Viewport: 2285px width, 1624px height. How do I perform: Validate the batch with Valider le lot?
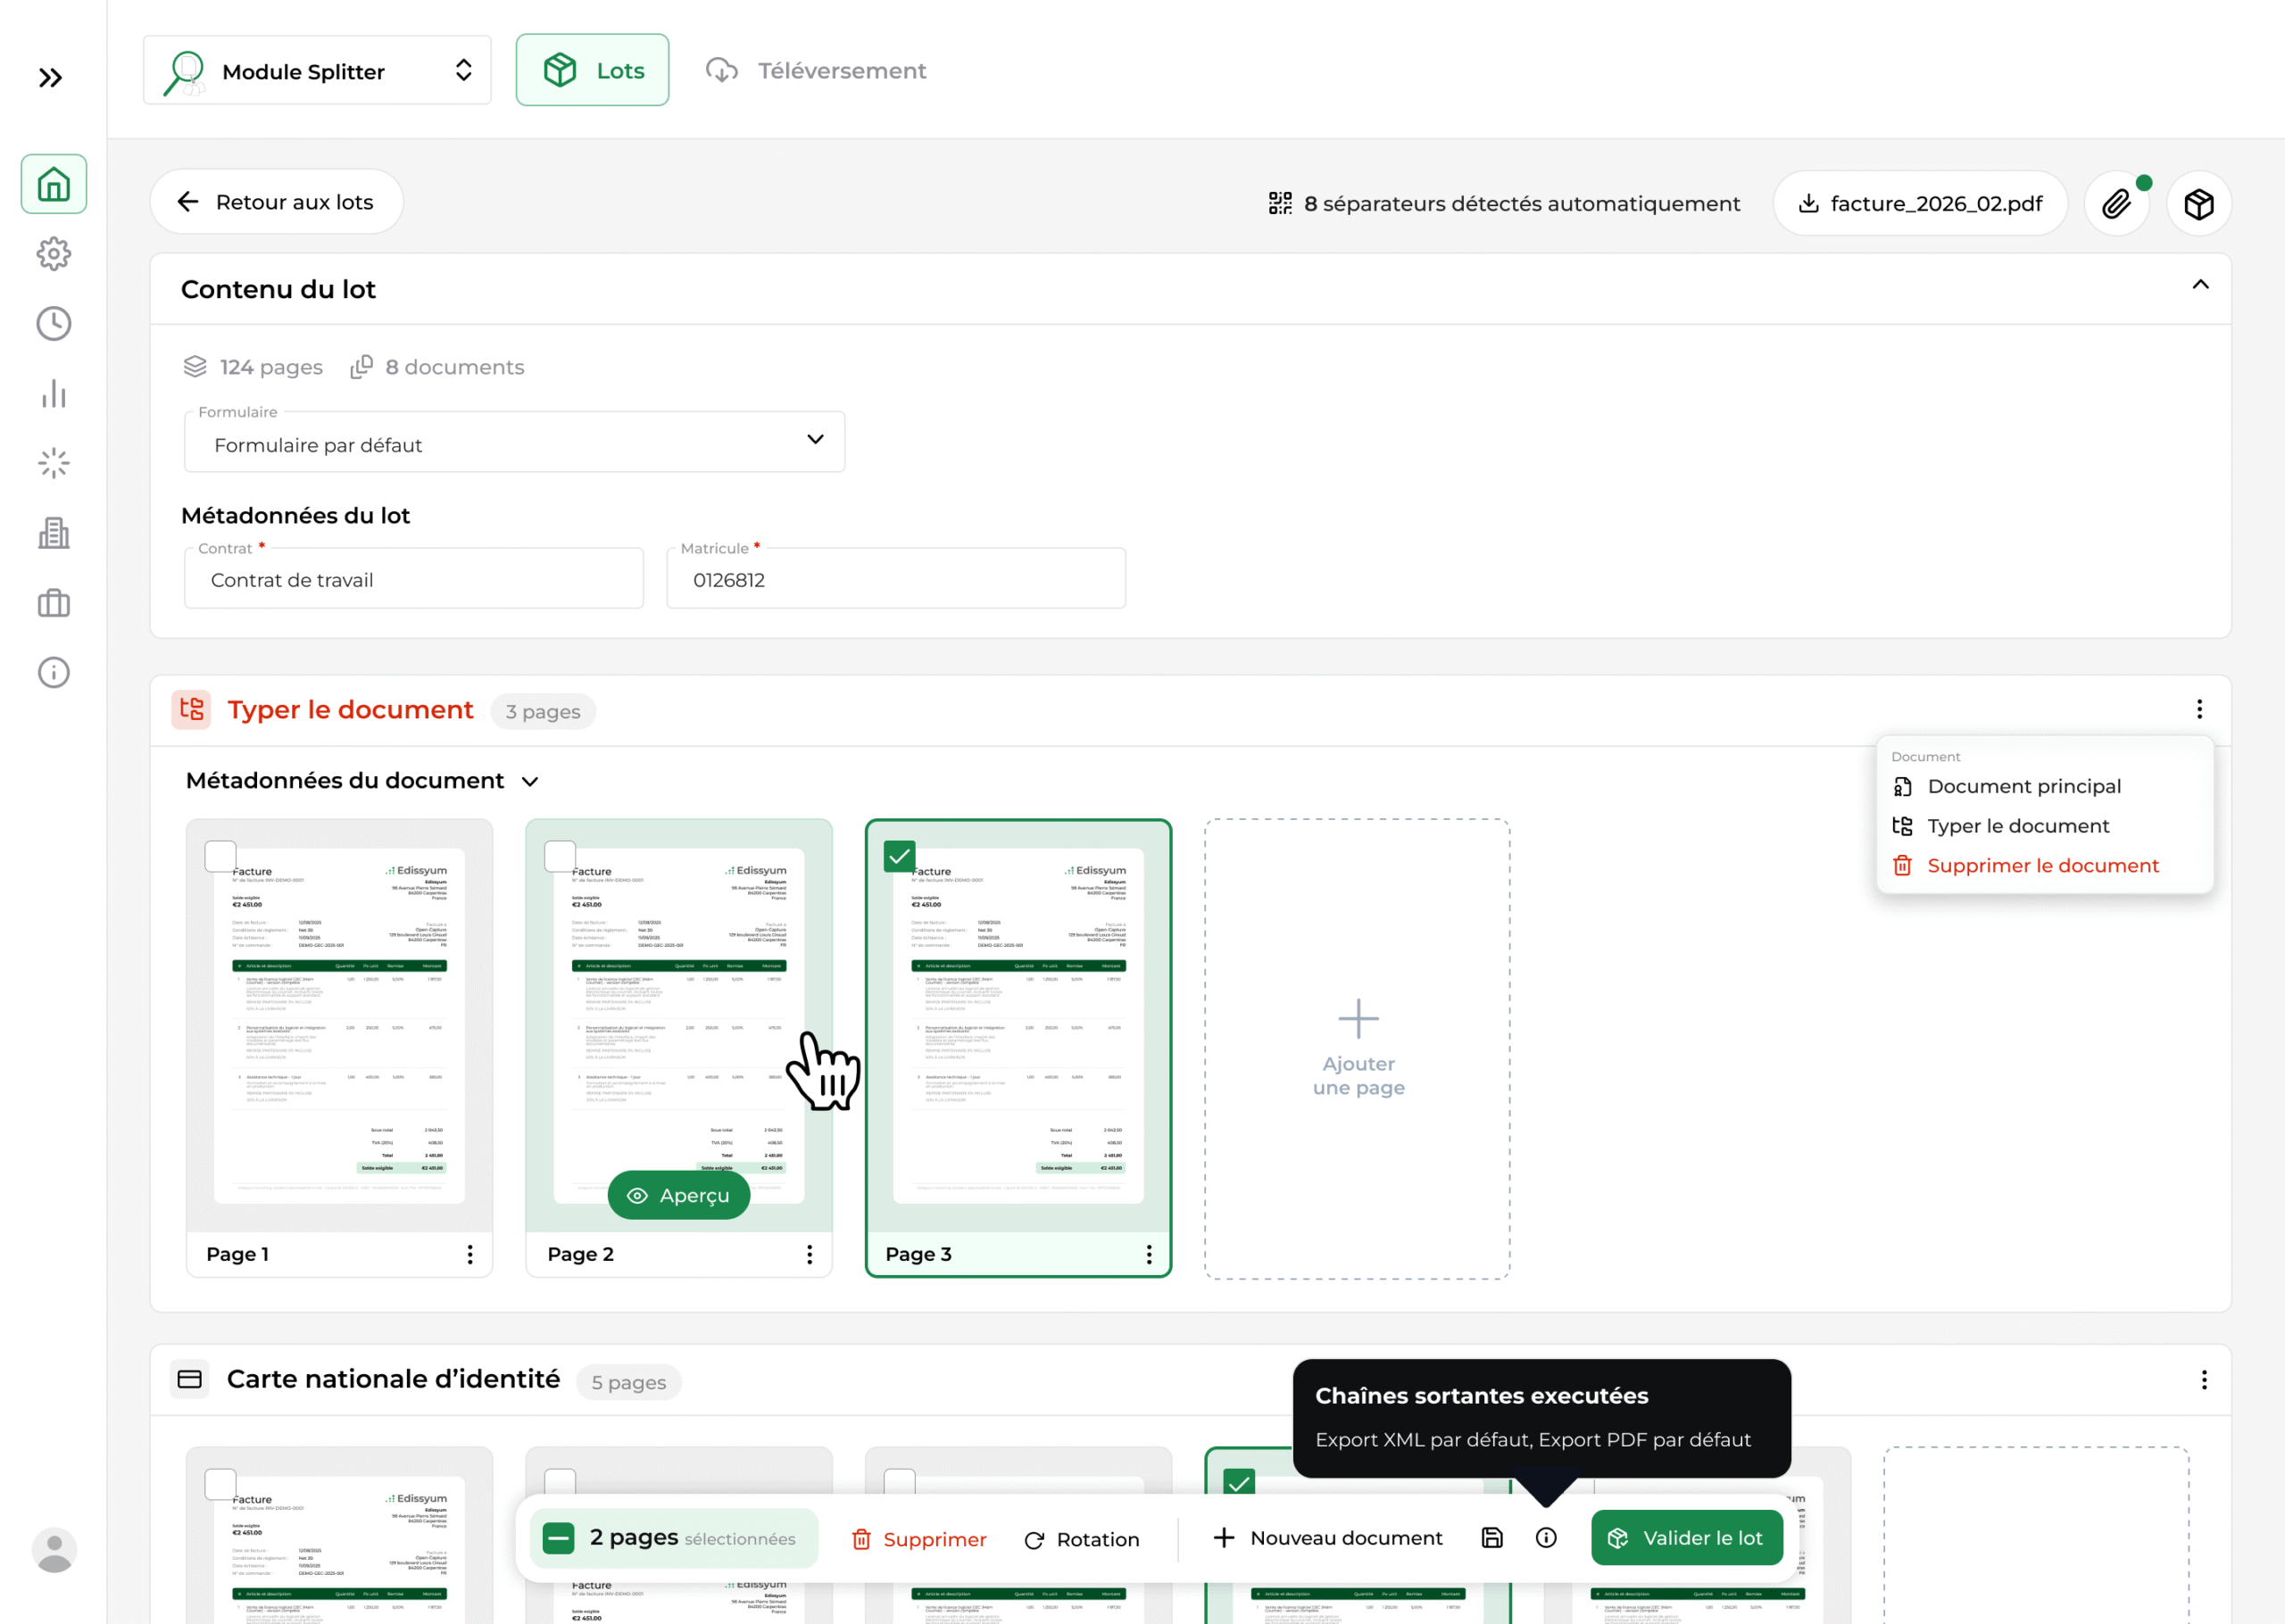[x=1687, y=1538]
